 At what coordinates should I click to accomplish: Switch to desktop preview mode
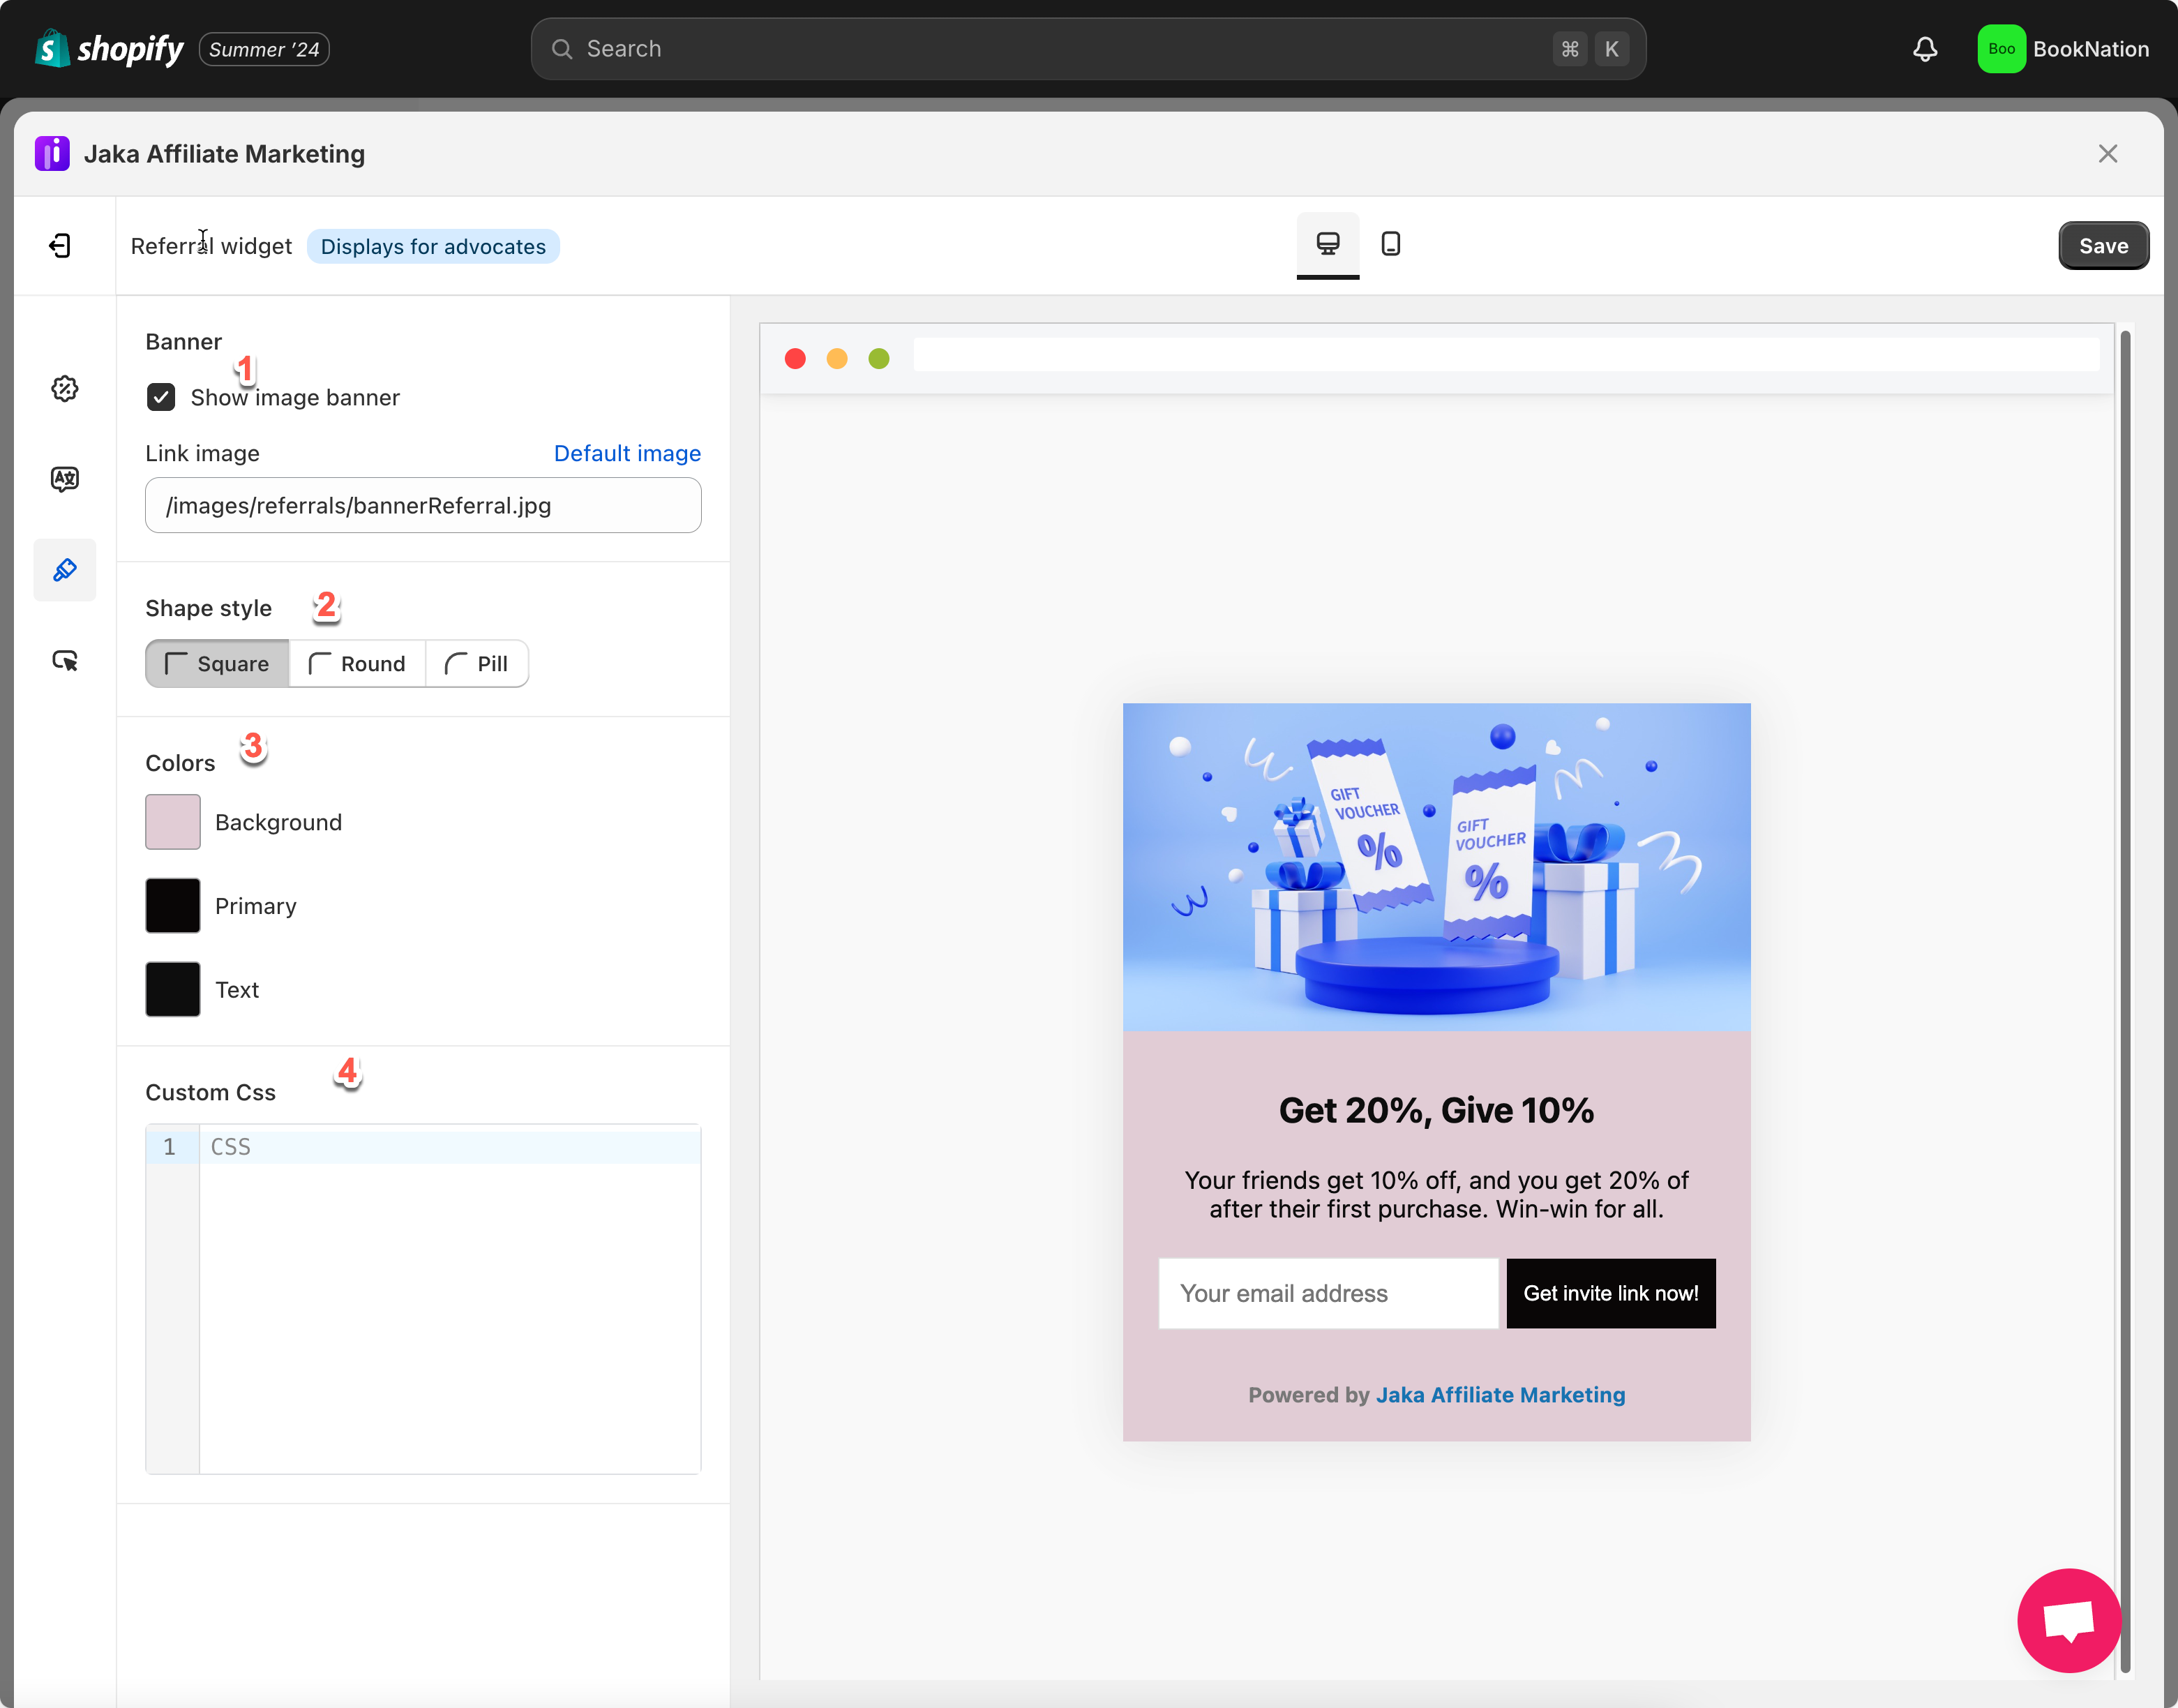pyautogui.click(x=1327, y=244)
